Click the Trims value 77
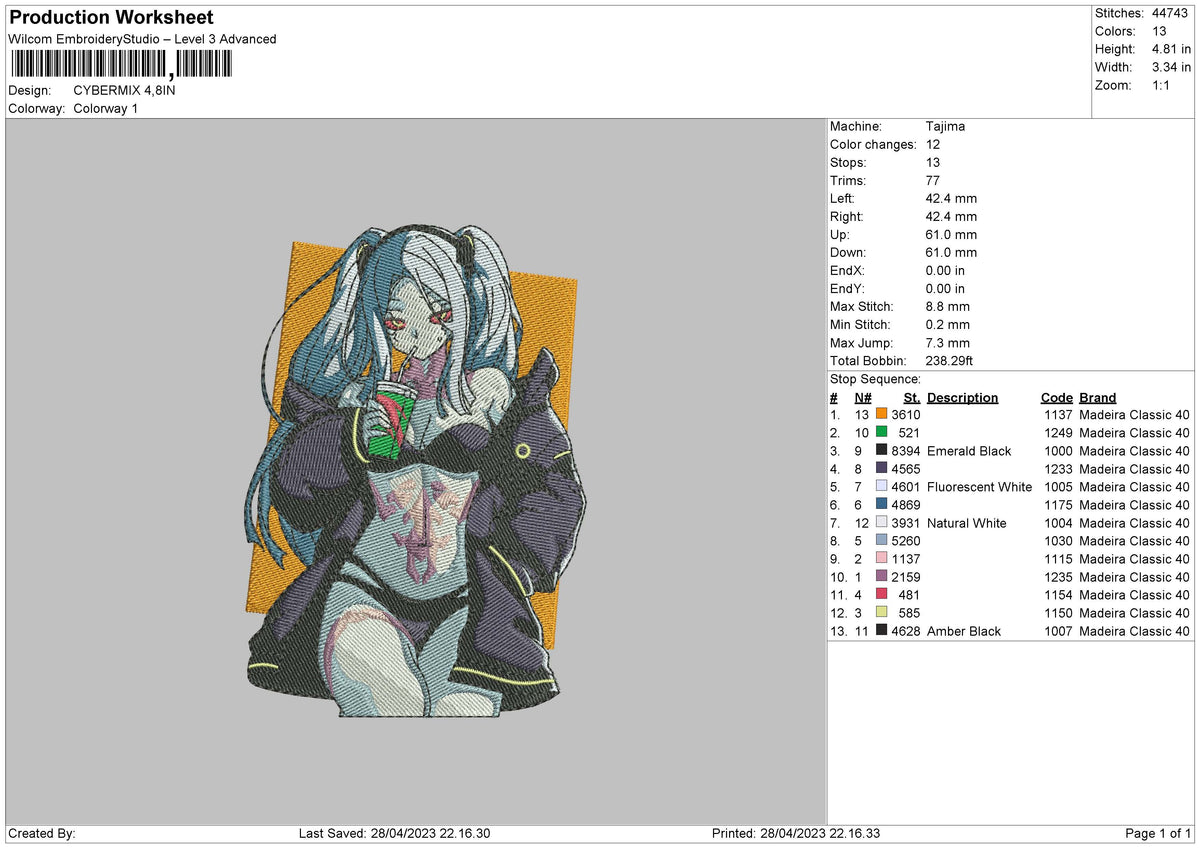The height and width of the screenshot is (848, 1200). click(x=933, y=180)
